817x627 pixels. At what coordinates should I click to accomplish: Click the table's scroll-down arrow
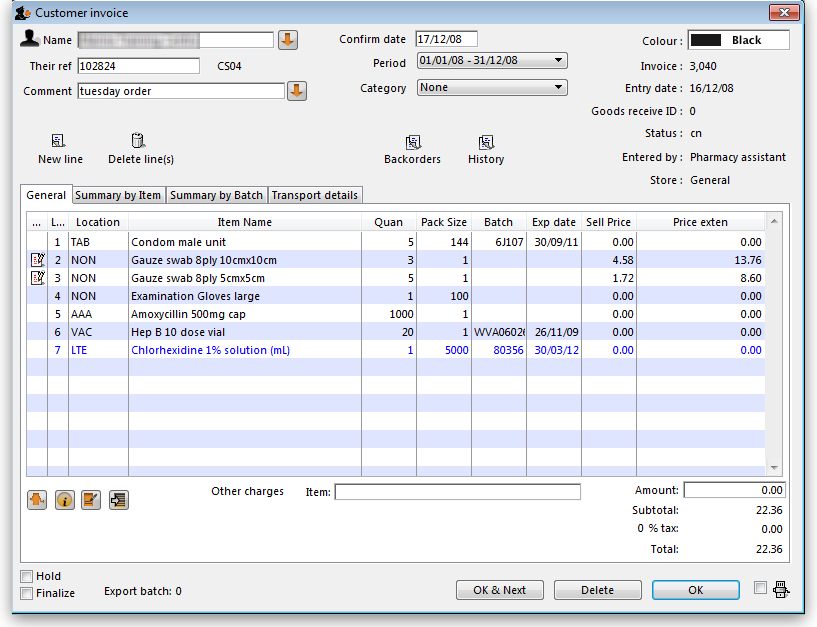pyautogui.click(x=773, y=468)
